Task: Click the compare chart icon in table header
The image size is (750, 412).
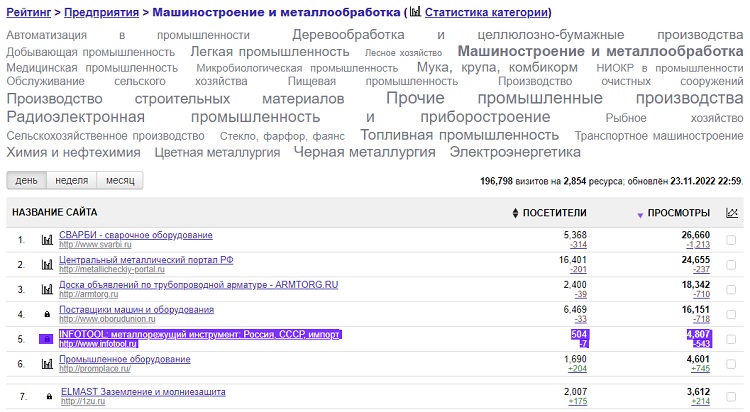Action: tap(731, 213)
